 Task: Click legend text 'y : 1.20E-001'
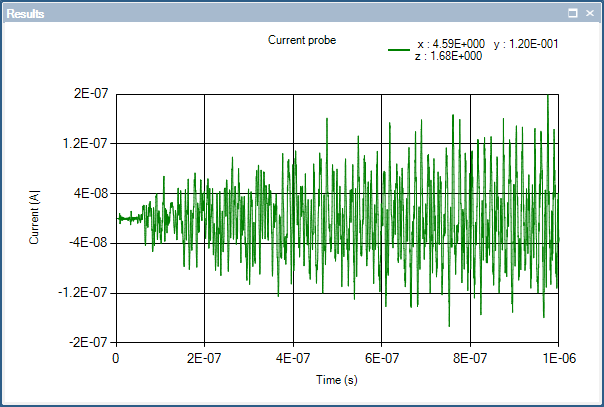point(526,44)
